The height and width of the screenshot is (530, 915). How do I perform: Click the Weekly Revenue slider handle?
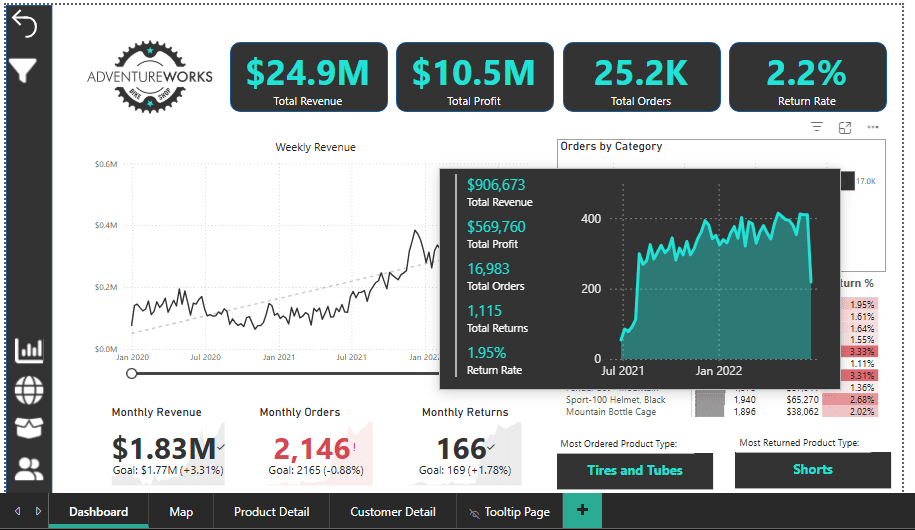point(132,374)
